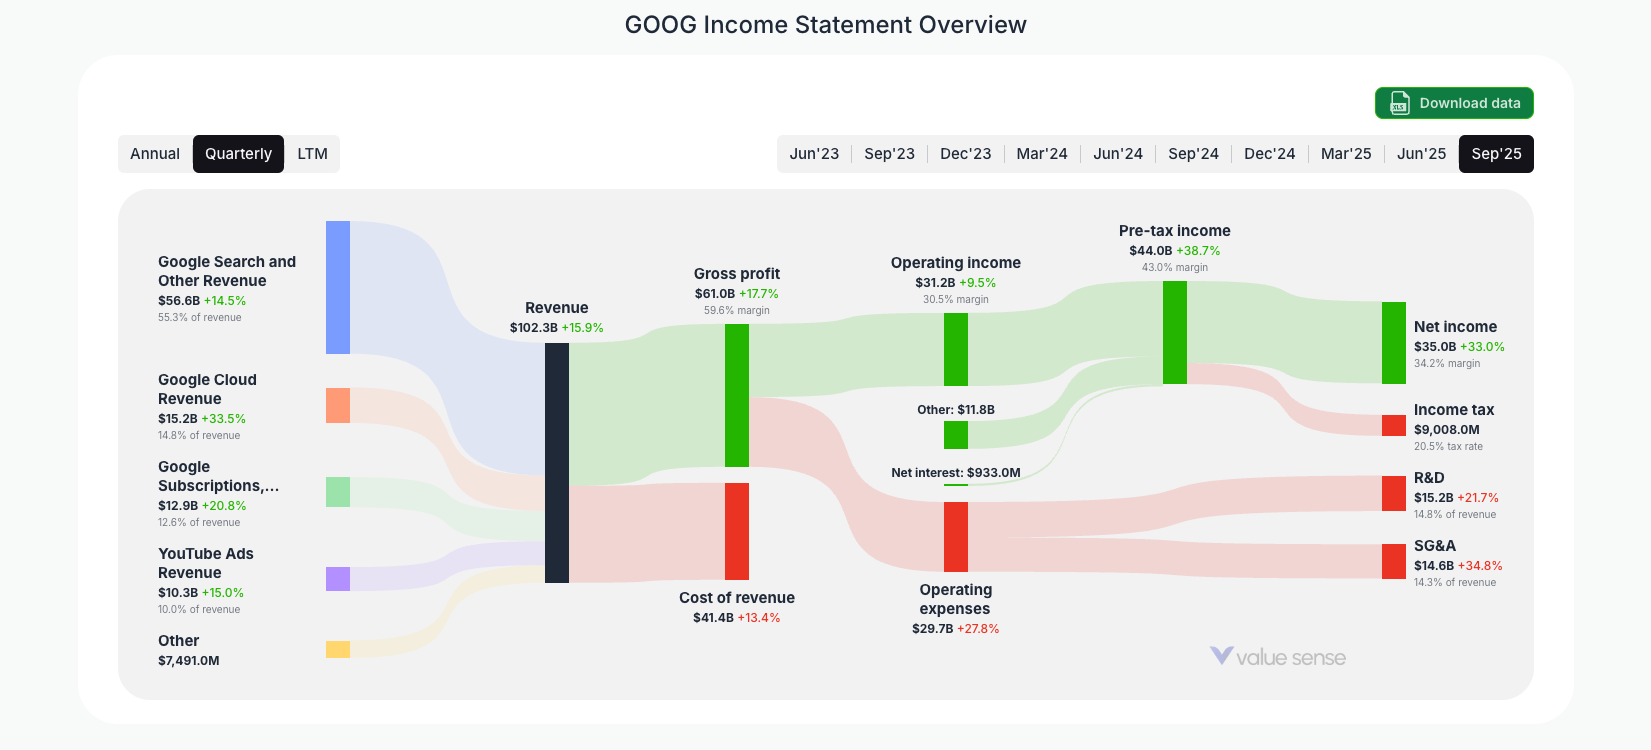1651x750 pixels.
Task: Select the Mar'24 quarter
Action: (1041, 153)
